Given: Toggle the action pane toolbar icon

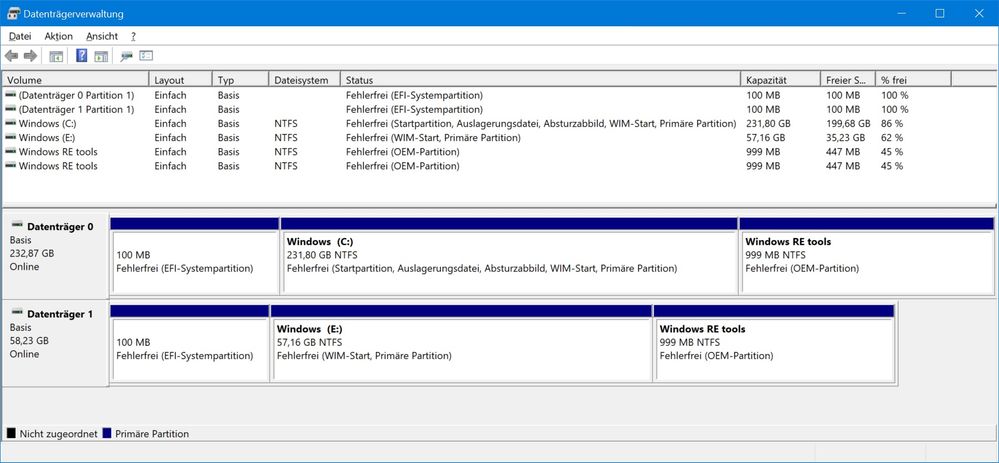Looking at the screenshot, I should pos(101,56).
